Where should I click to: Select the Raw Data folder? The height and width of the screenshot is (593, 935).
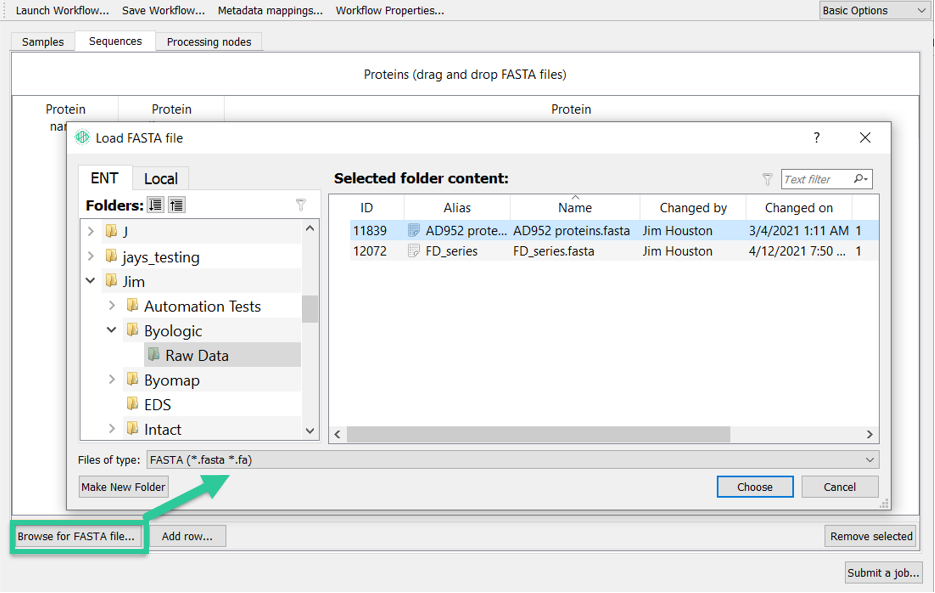[x=197, y=356]
